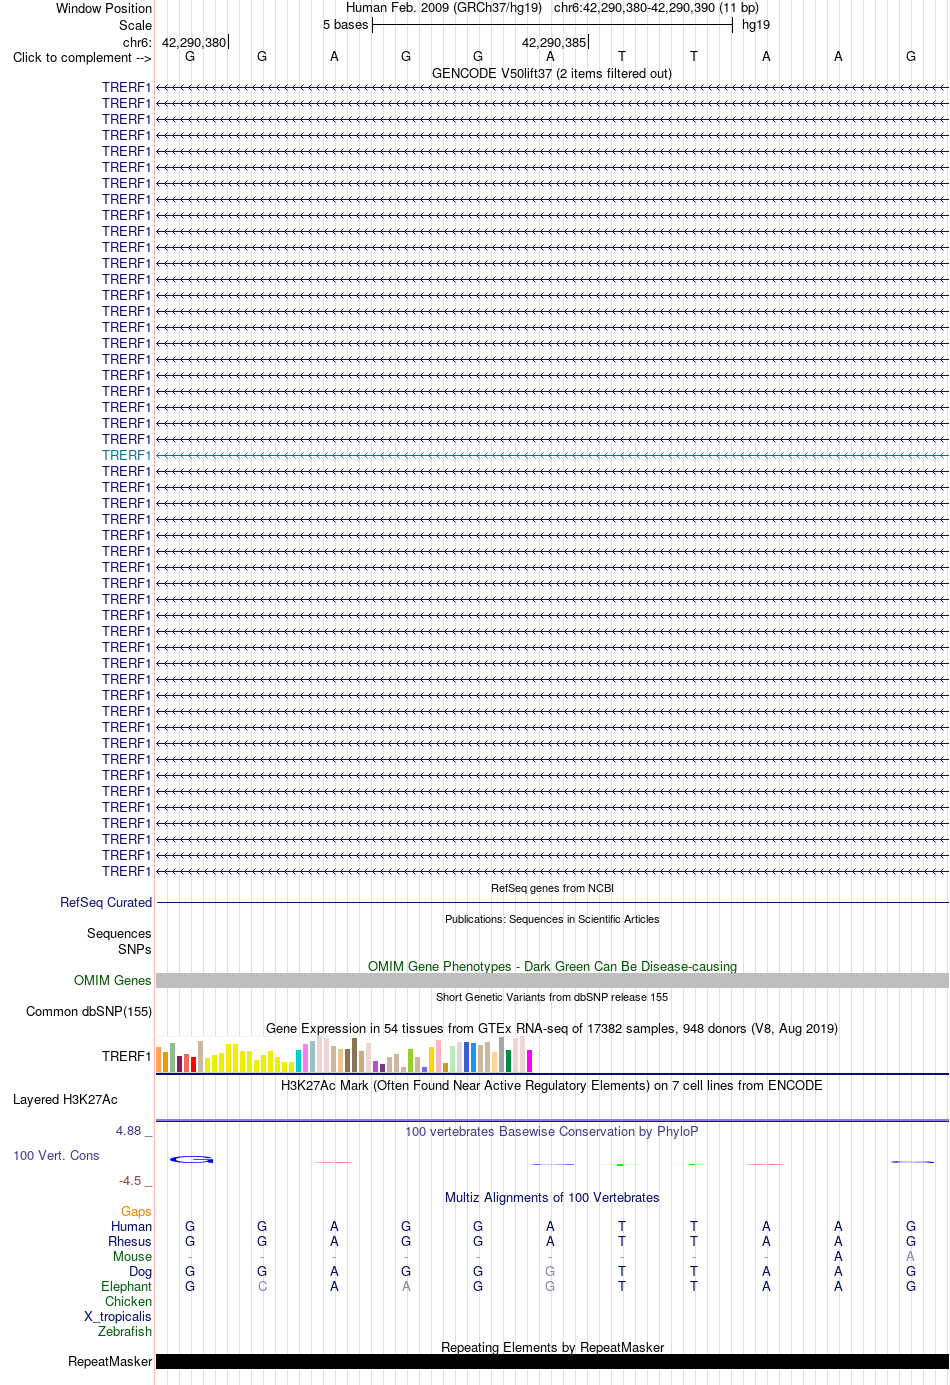Click the cyan bar in GTEx expression chart
The width and height of the screenshot is (950, 1385).
pos(299,1061)
